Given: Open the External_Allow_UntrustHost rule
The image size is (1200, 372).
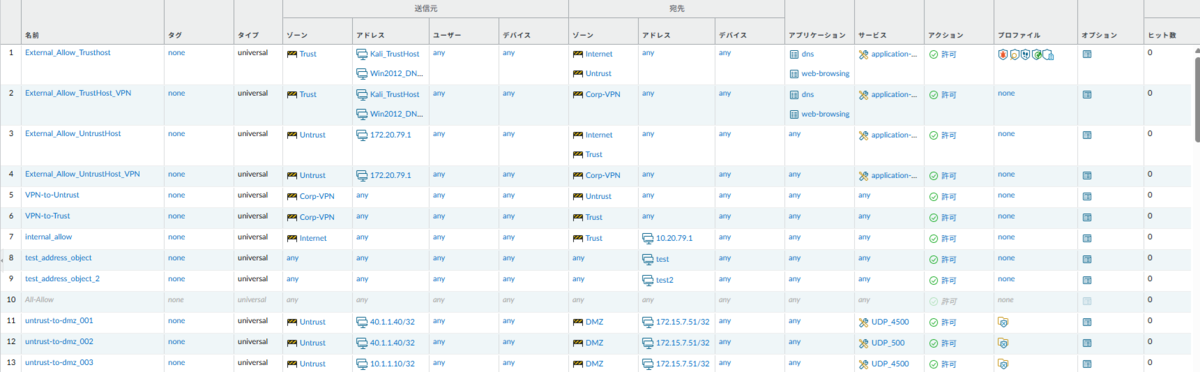Looking at the screenshot, I should click(x=73, y=132).
